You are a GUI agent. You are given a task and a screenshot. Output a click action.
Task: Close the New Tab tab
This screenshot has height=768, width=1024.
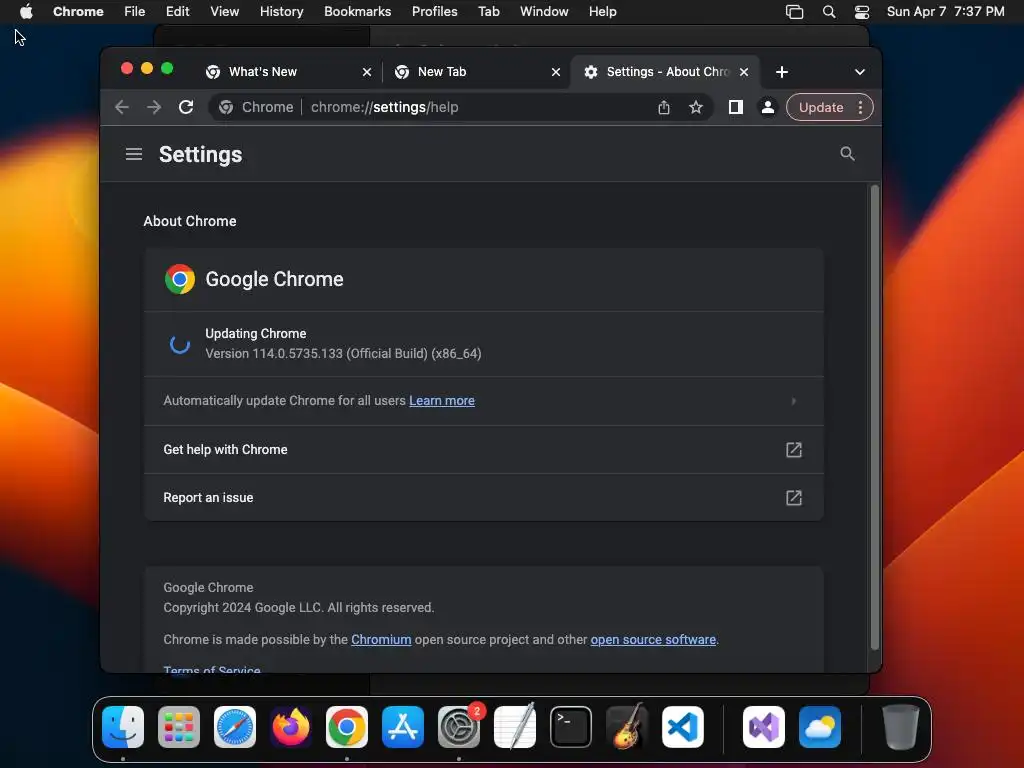point(556,72)
